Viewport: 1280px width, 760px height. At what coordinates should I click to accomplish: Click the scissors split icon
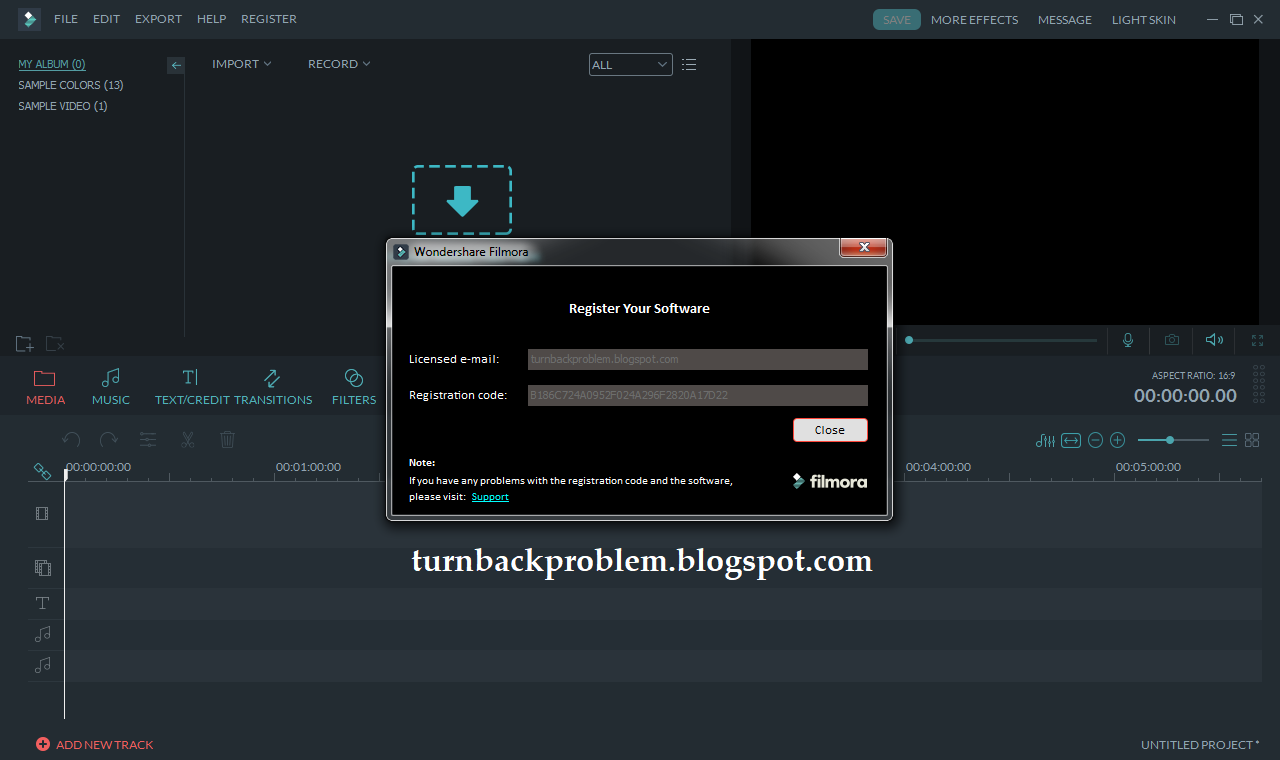pos(187,439)
